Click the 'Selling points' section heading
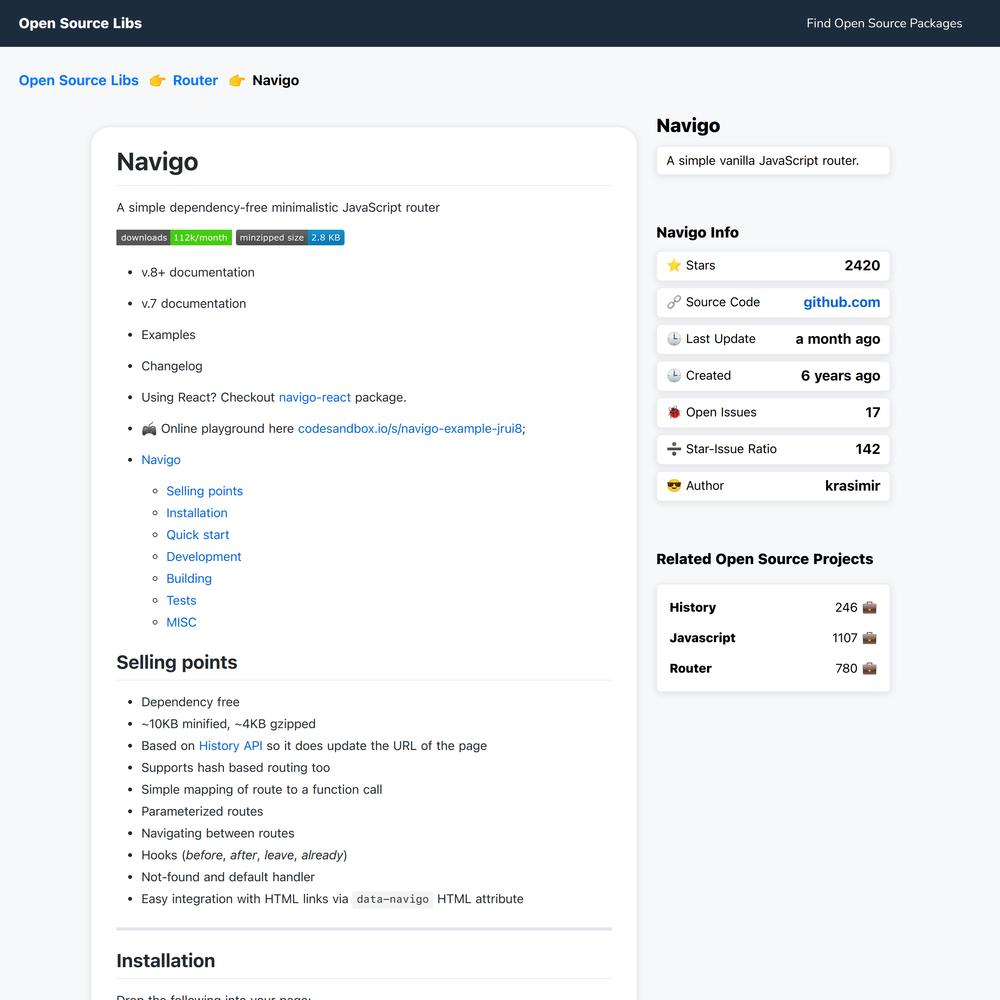Viewport: 1000px width, 1000px height. (x=177, y=662)
